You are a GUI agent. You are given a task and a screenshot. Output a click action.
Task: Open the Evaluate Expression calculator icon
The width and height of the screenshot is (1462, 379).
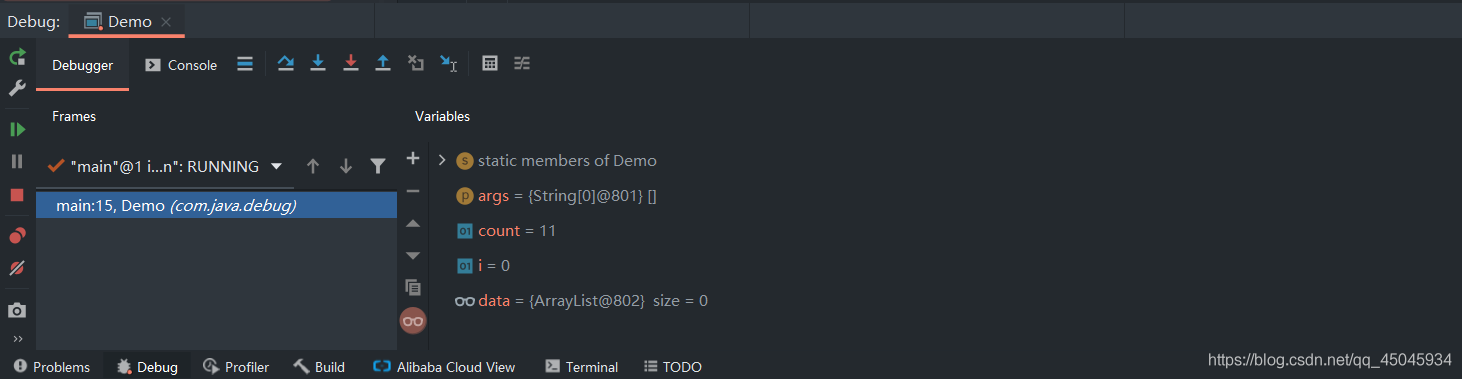point(490,64)
